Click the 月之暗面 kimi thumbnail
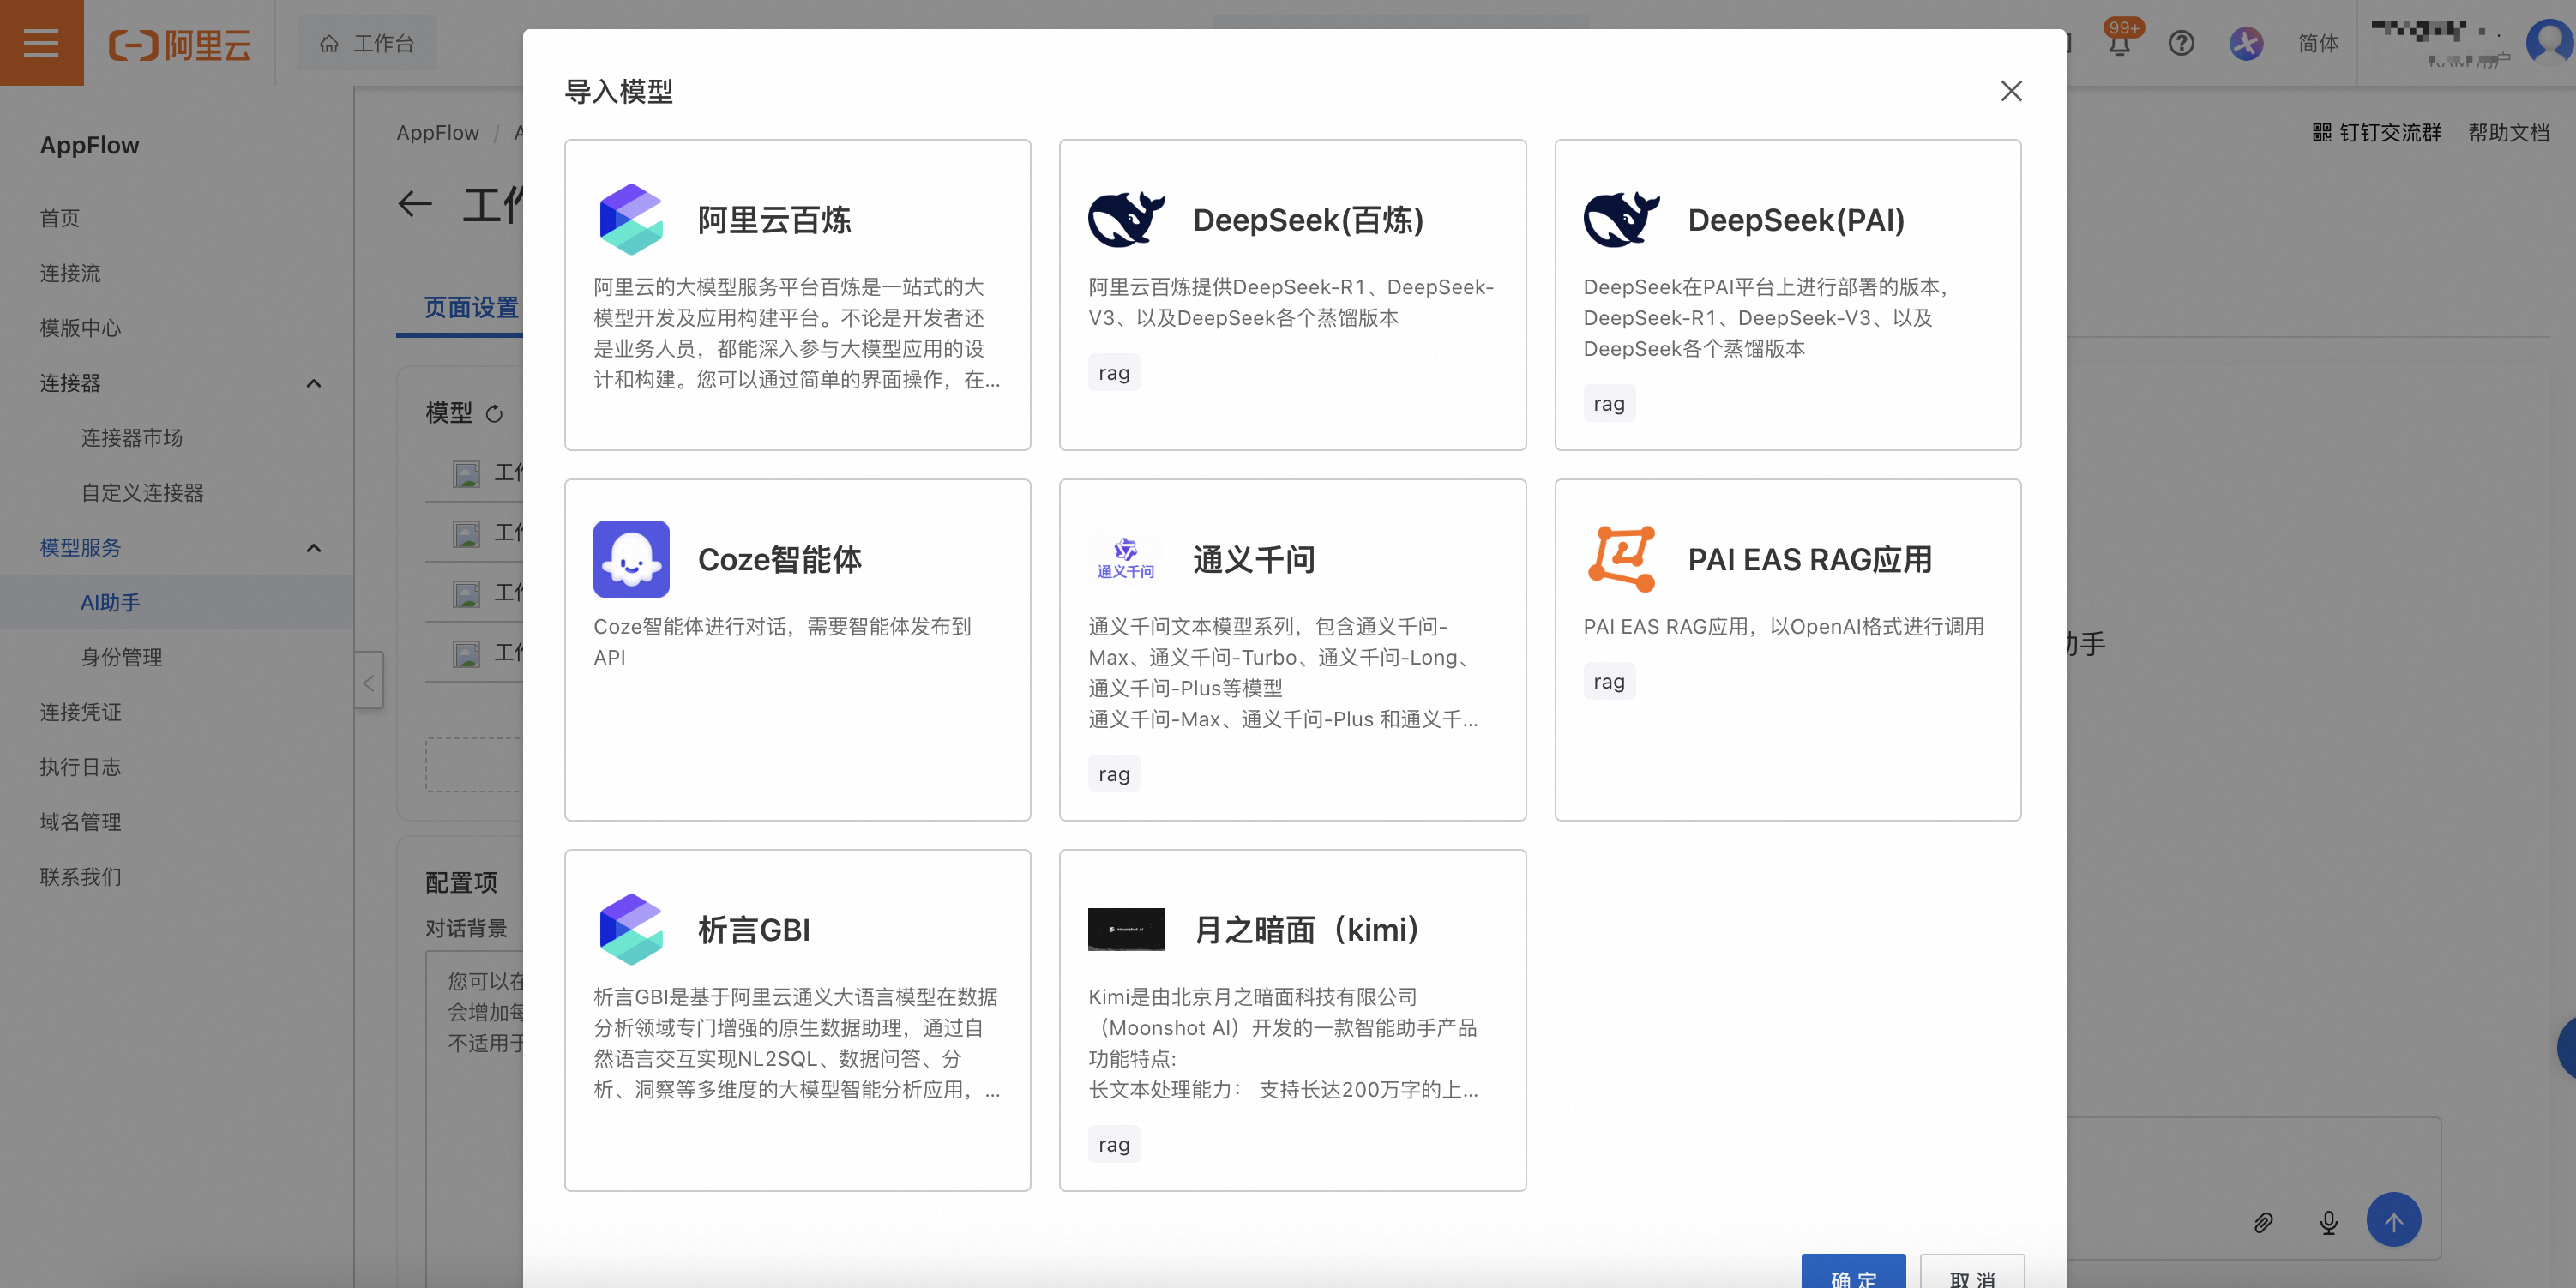The height and width of the screenshot is (1288, 2576). pos(1126,929)
